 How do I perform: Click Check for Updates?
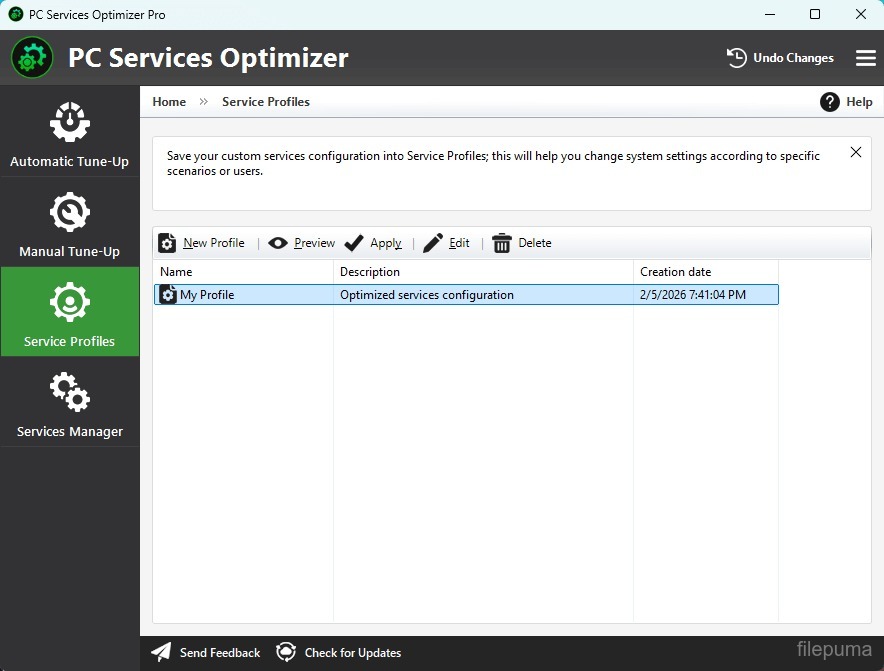339,653
